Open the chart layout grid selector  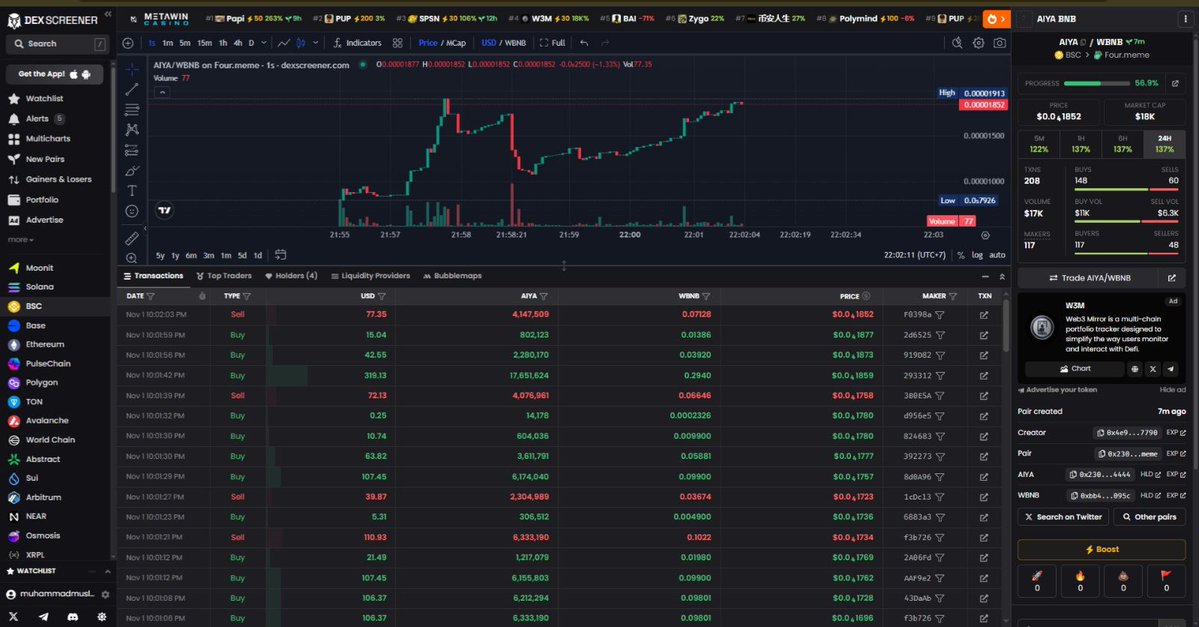(x=398, y=43)
